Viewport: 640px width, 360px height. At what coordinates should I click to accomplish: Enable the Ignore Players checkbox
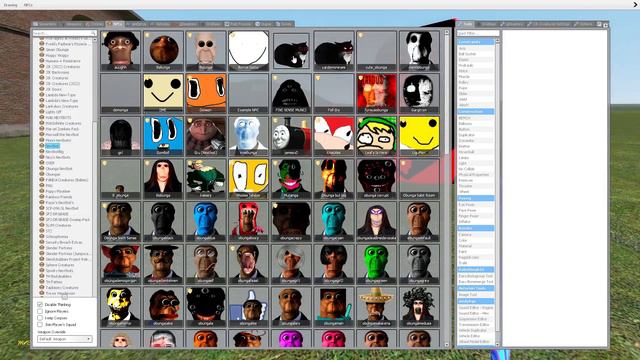pos(40,311)
